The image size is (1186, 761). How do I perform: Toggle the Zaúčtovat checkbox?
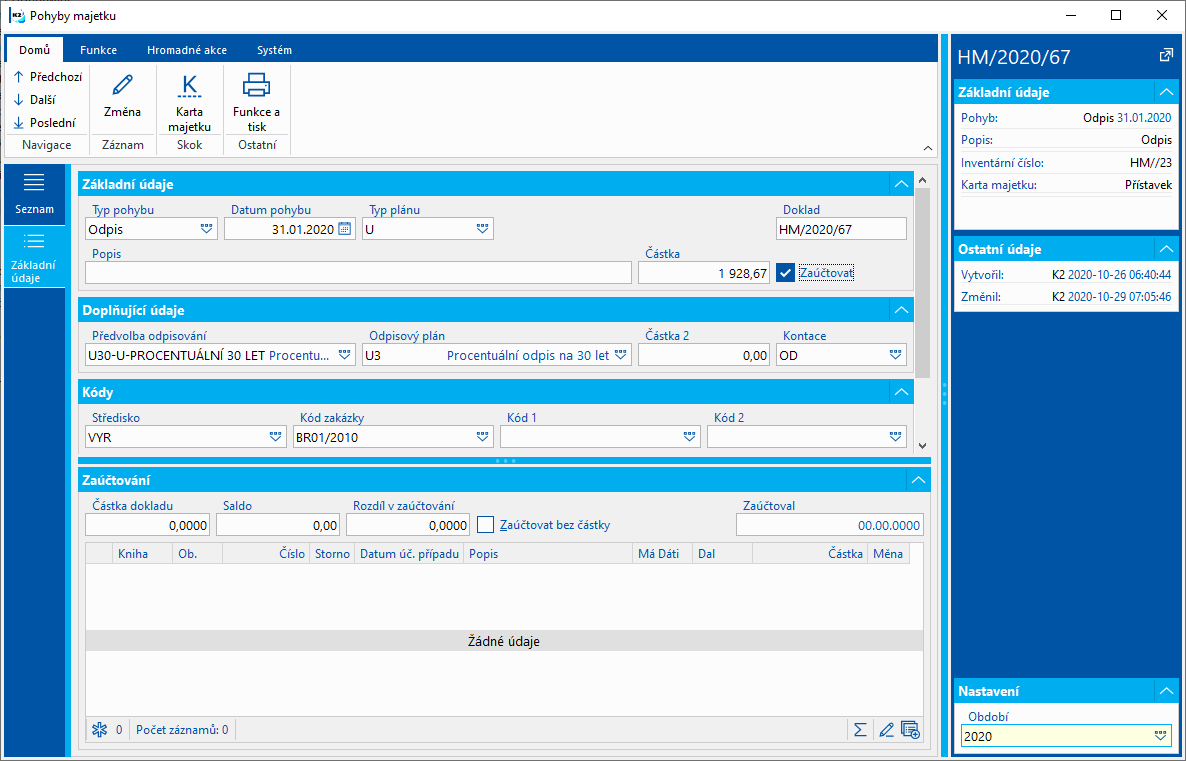point(785,273)
